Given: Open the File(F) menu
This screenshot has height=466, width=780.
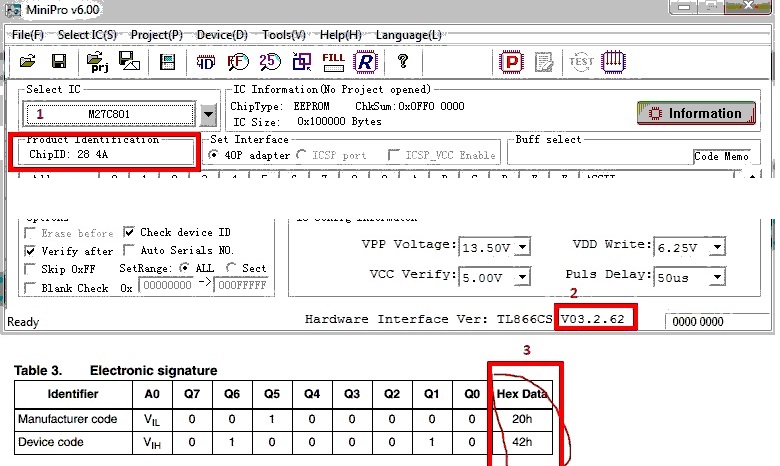Looking at the screenshot, I should [28, 35].
